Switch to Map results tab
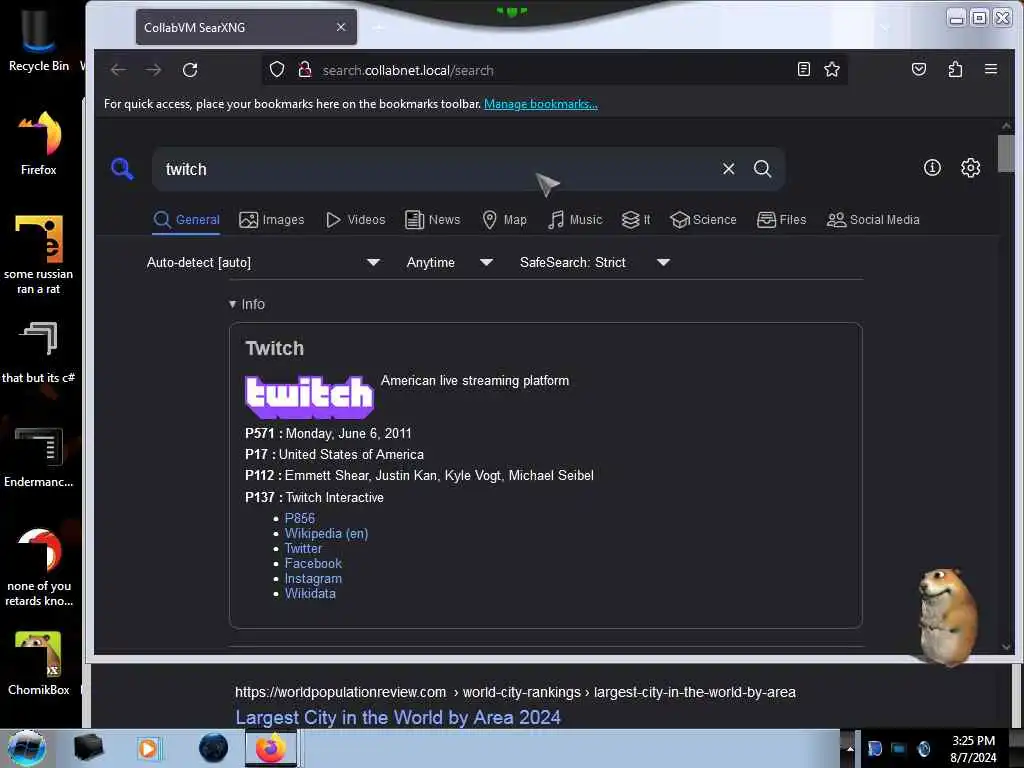The height and width of the screenshot is (768, 1024). (x=504, y=220)
